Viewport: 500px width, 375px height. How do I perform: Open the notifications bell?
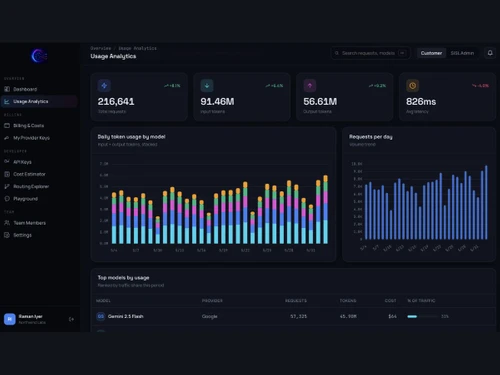point(490,53)
